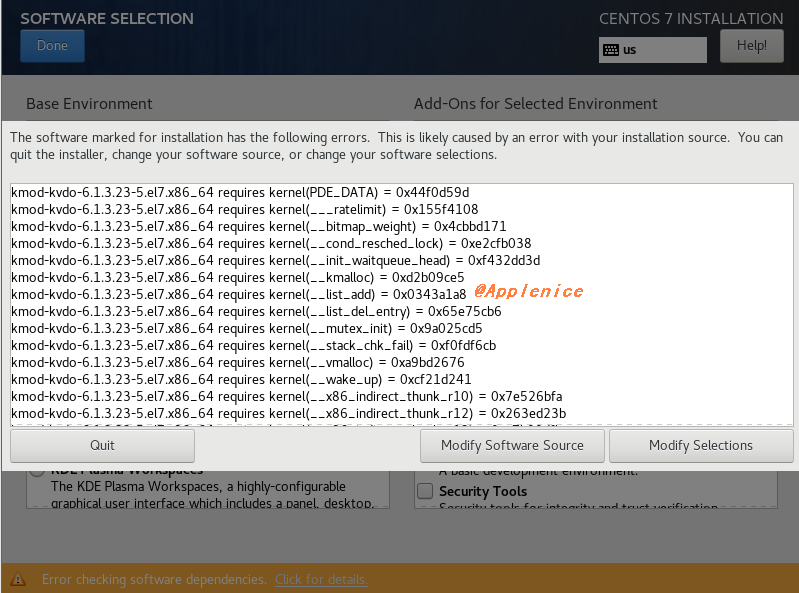The width and height of the screenshot is (799, 593).
Task: Select the kernel(__mutex_init) error line
Action: point(247,328)
